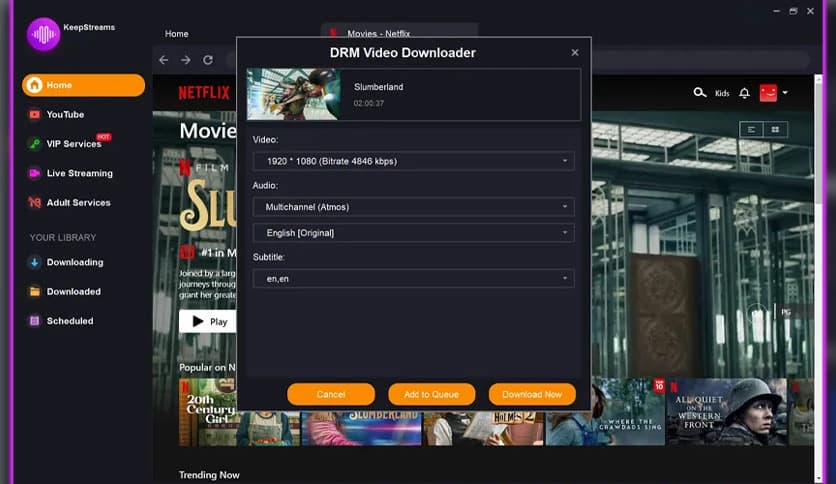Open the Netflix Kids link
The height and width of the screenshot is (484, 836).
coord(722,93)
